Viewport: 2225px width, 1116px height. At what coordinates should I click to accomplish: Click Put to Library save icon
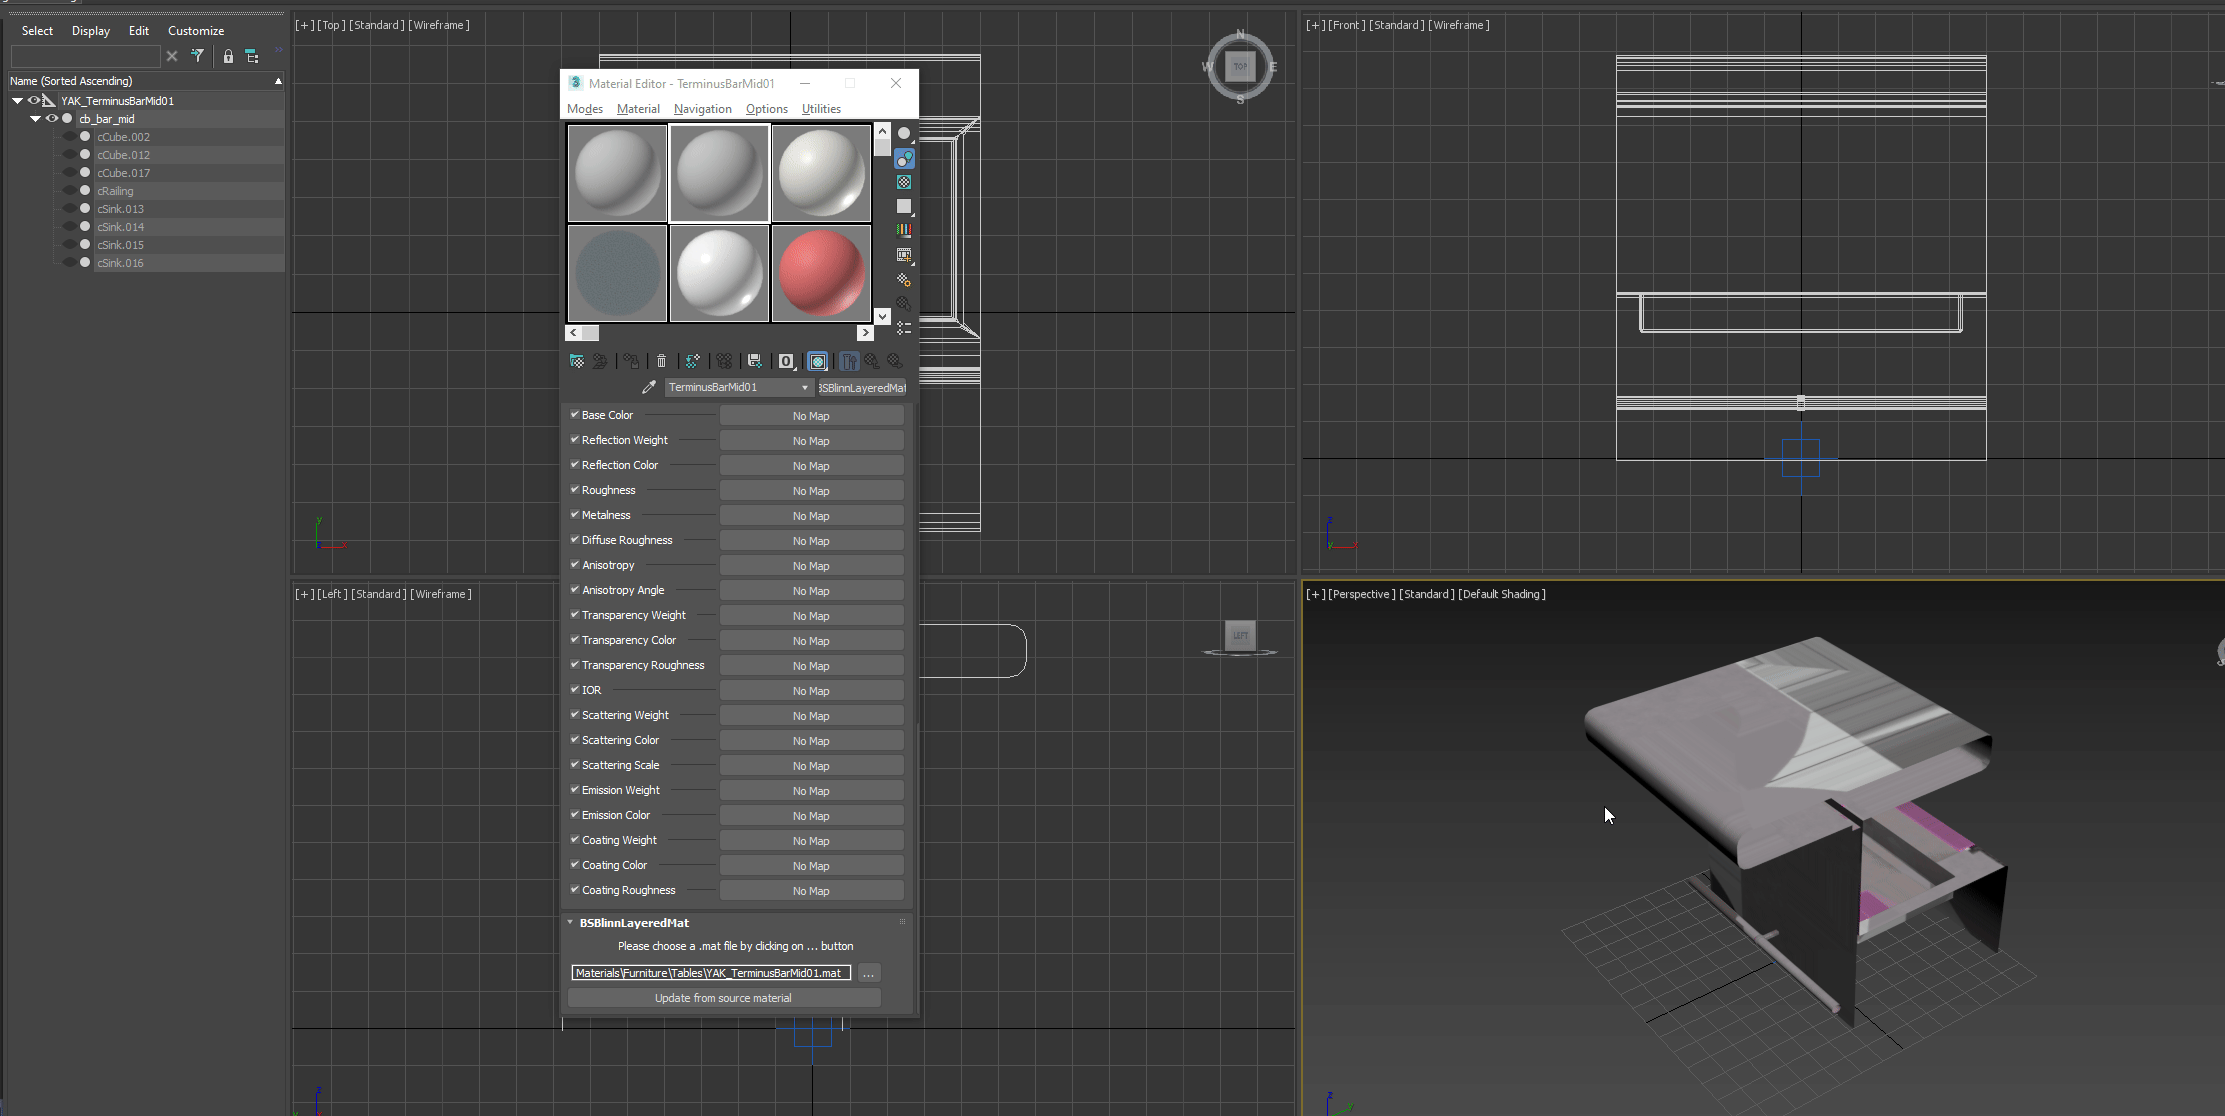pyautogui.click(x=755, y=361)
